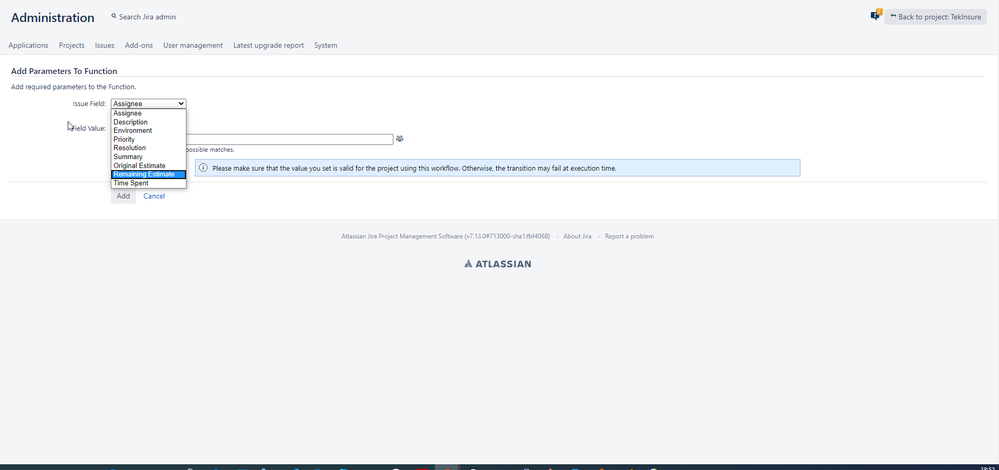The height and width of the screenshot is (470, 999).
Task: Select Summary from the Issue Field list
Action: [148, 157]
